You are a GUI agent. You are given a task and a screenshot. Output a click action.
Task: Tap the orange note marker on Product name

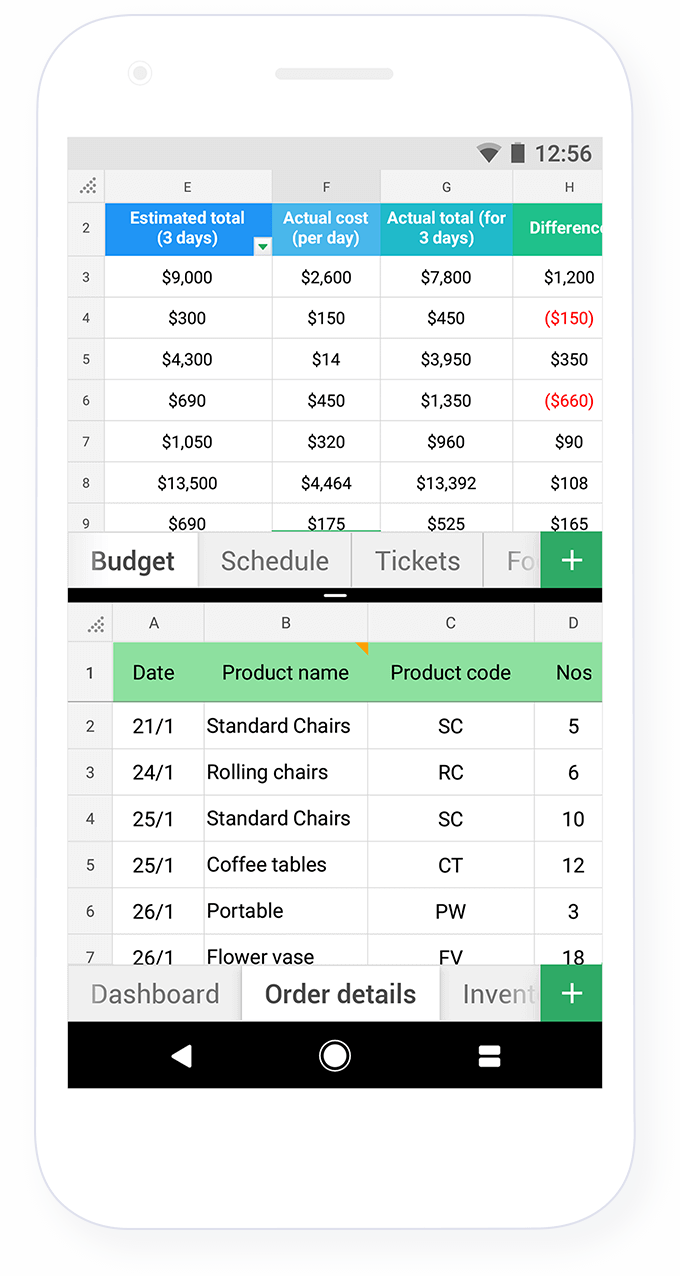361,650
